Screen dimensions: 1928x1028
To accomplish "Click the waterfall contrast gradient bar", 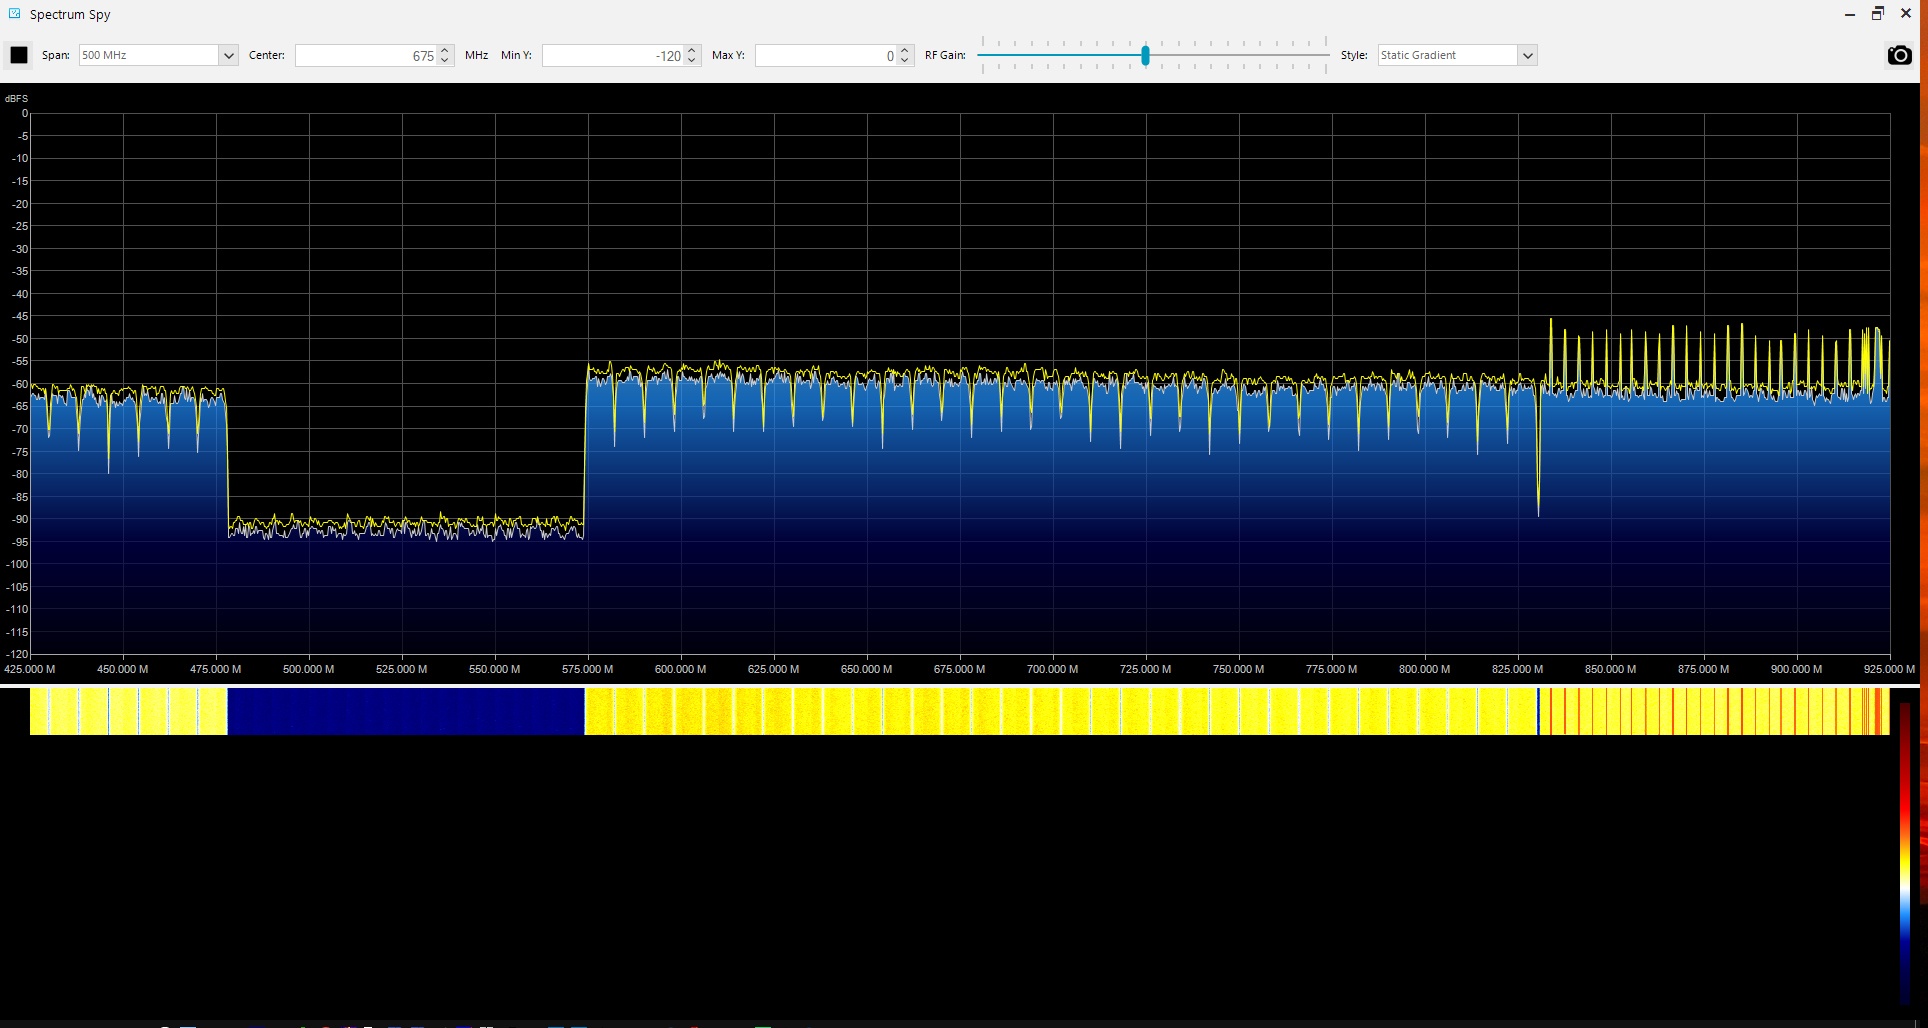I will coord(1906,853).
